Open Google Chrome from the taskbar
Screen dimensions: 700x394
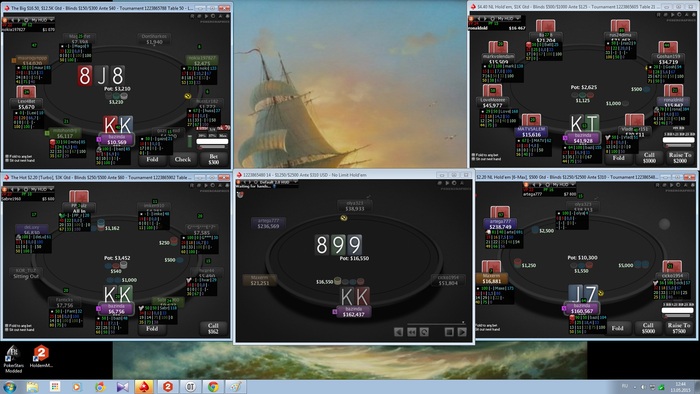[213, 387]
